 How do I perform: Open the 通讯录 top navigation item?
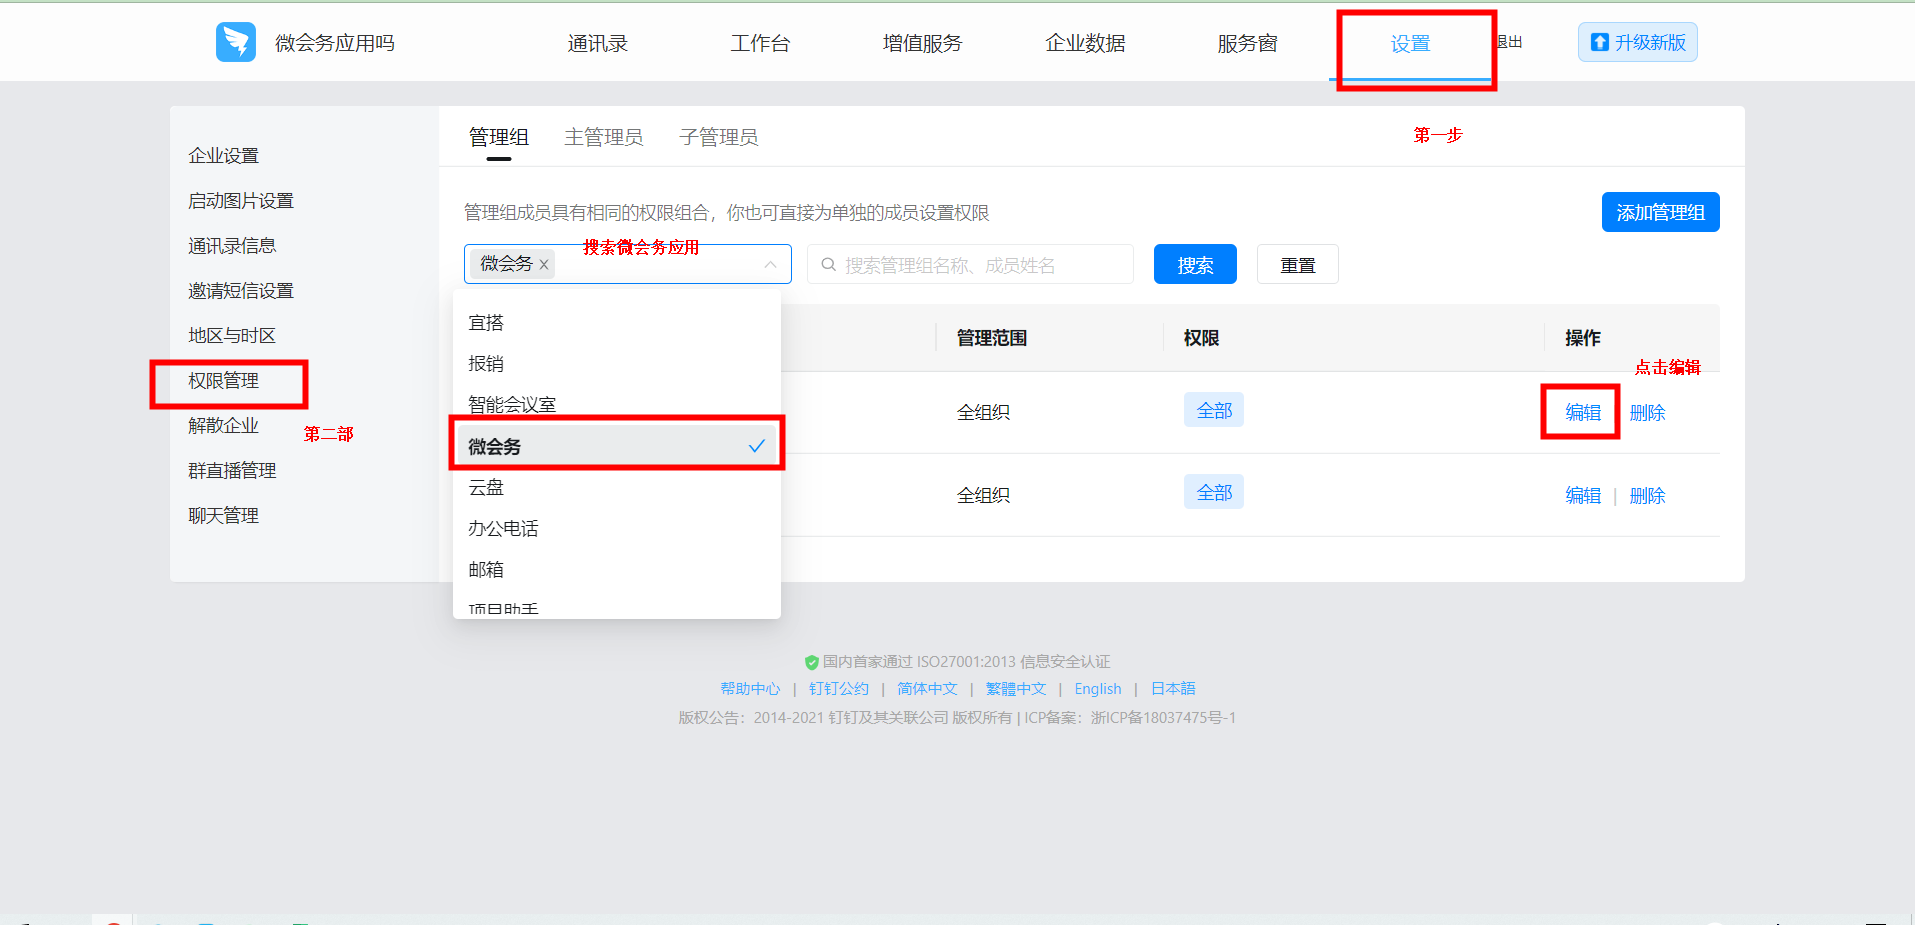(x=598, y=43)
